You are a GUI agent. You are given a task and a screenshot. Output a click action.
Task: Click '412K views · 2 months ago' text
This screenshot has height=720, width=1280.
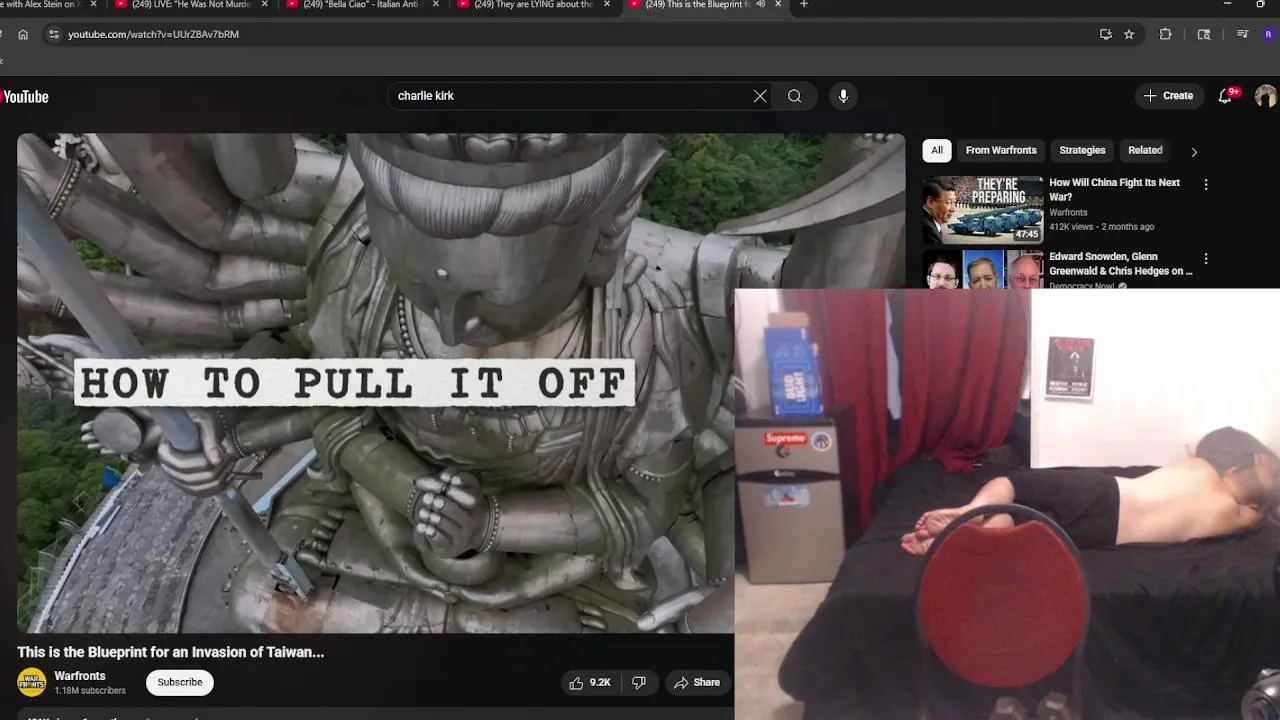(x=1101, y=227)
